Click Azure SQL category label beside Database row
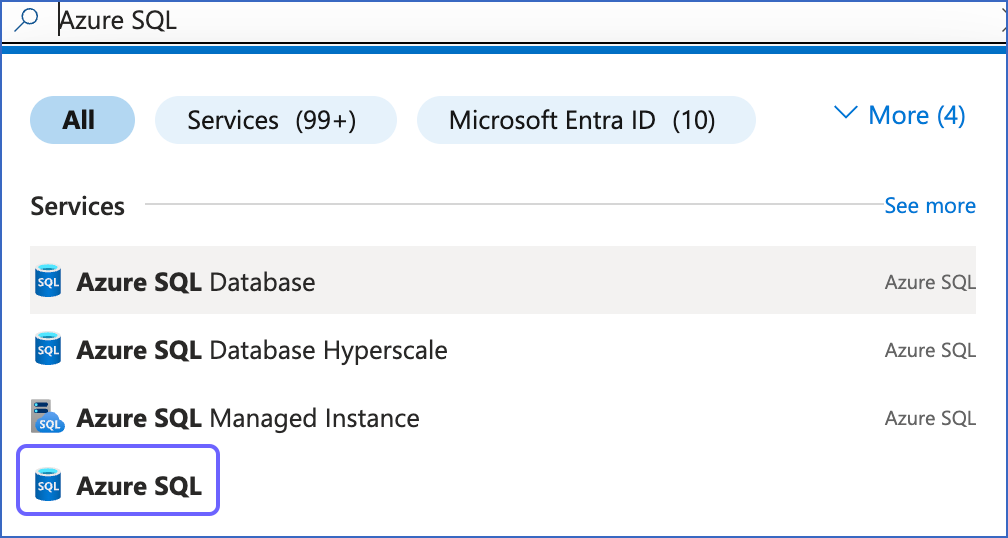 pyautogui.click(x=930, y=282)
